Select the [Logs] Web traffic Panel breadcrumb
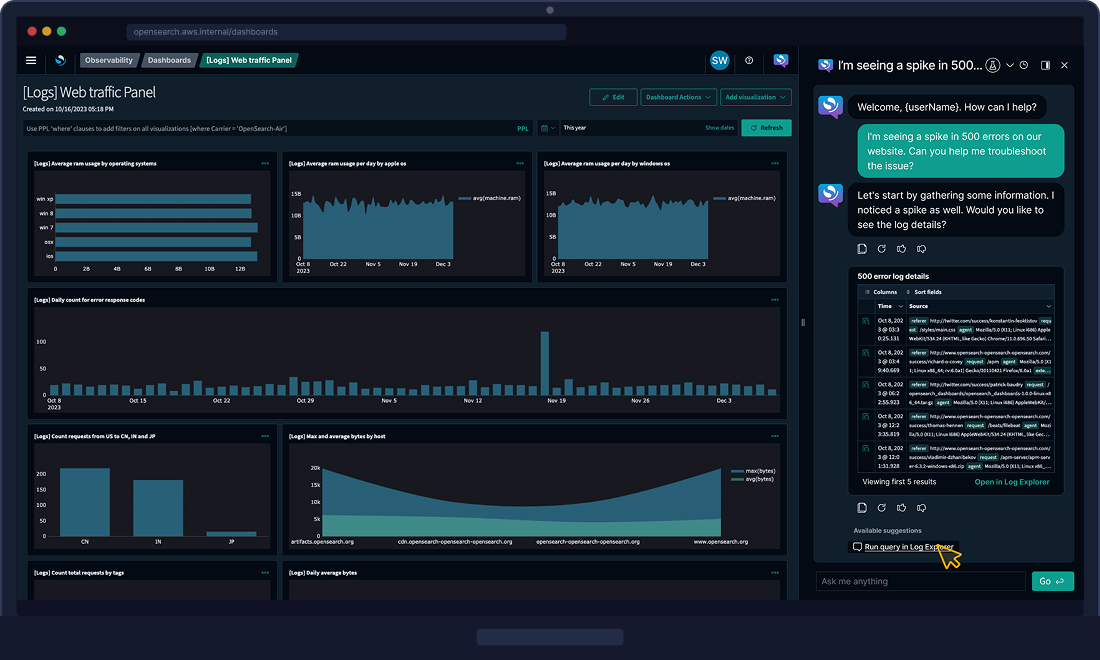Image resolution: width=1100 pixels, height=660 pixels. 248,60
